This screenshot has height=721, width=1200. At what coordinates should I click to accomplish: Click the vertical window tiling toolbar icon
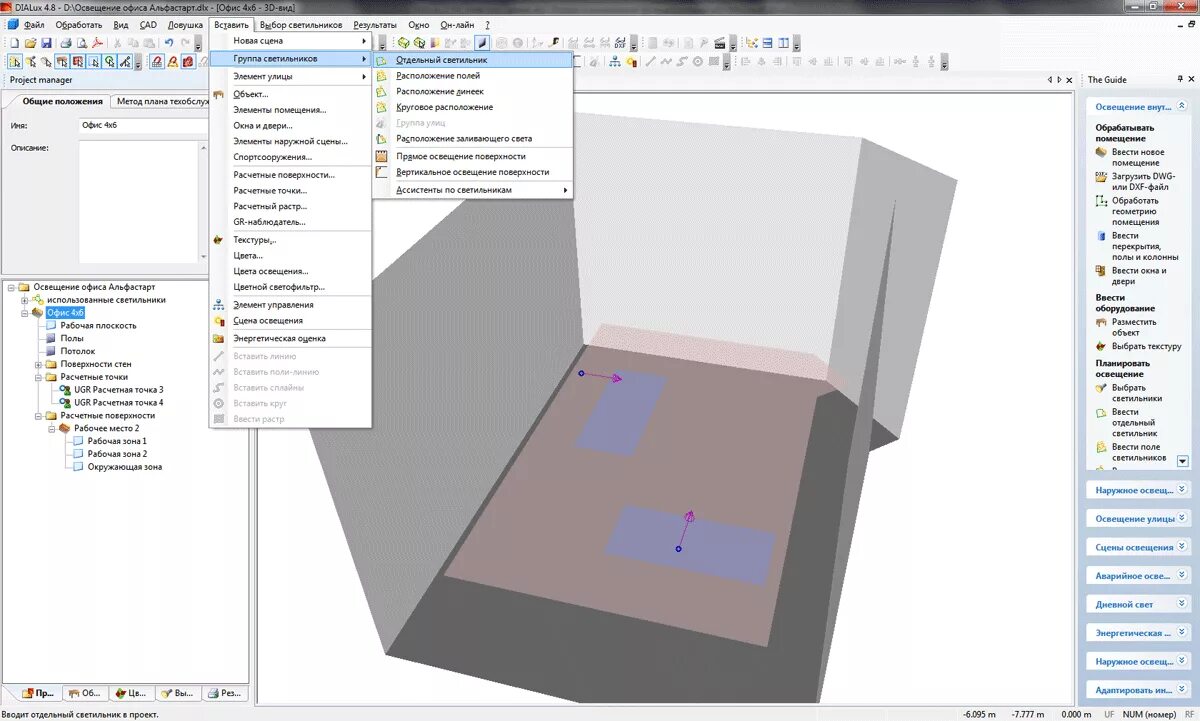pos(784,43)
